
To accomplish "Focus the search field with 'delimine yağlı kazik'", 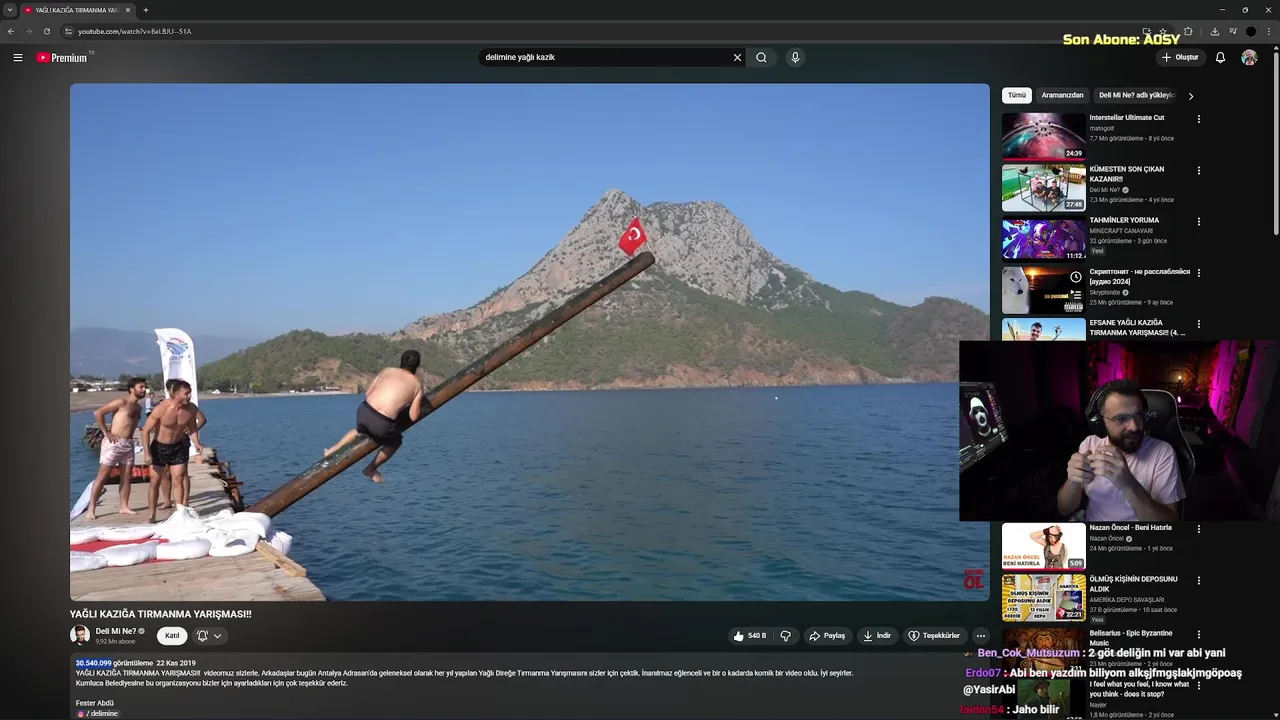I will (605, 58).
